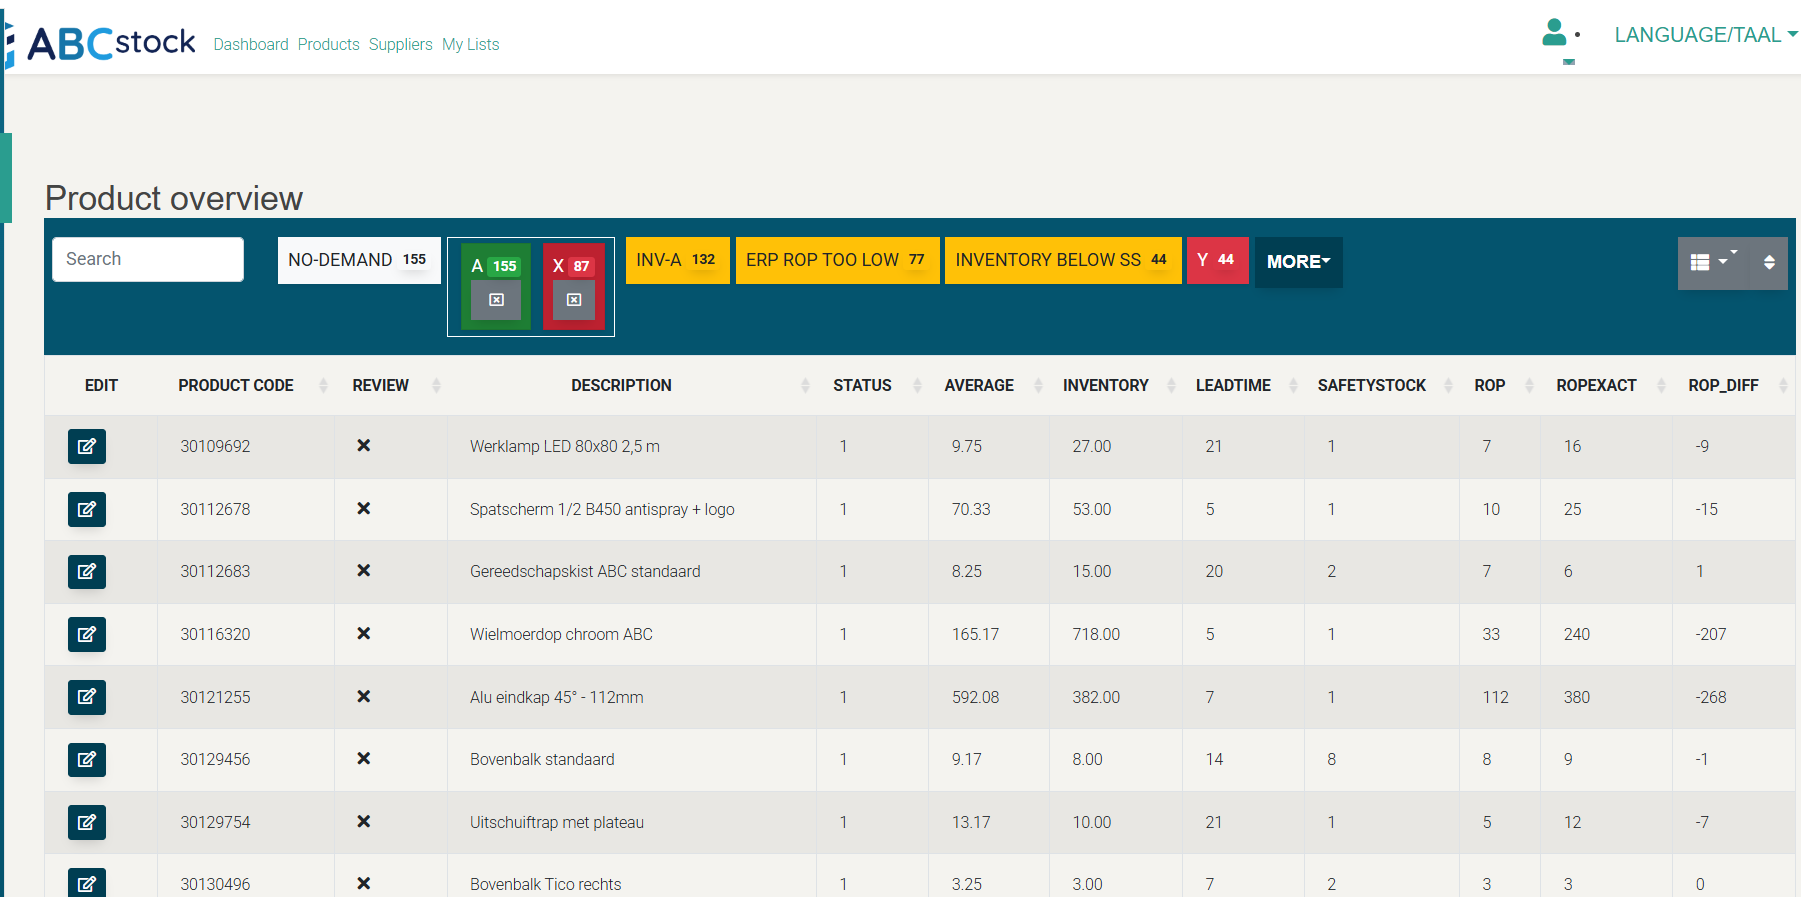This screenshot has height=897, width=1801.
Task: Toggle the INV-A 132 filter
Action: 677,260
